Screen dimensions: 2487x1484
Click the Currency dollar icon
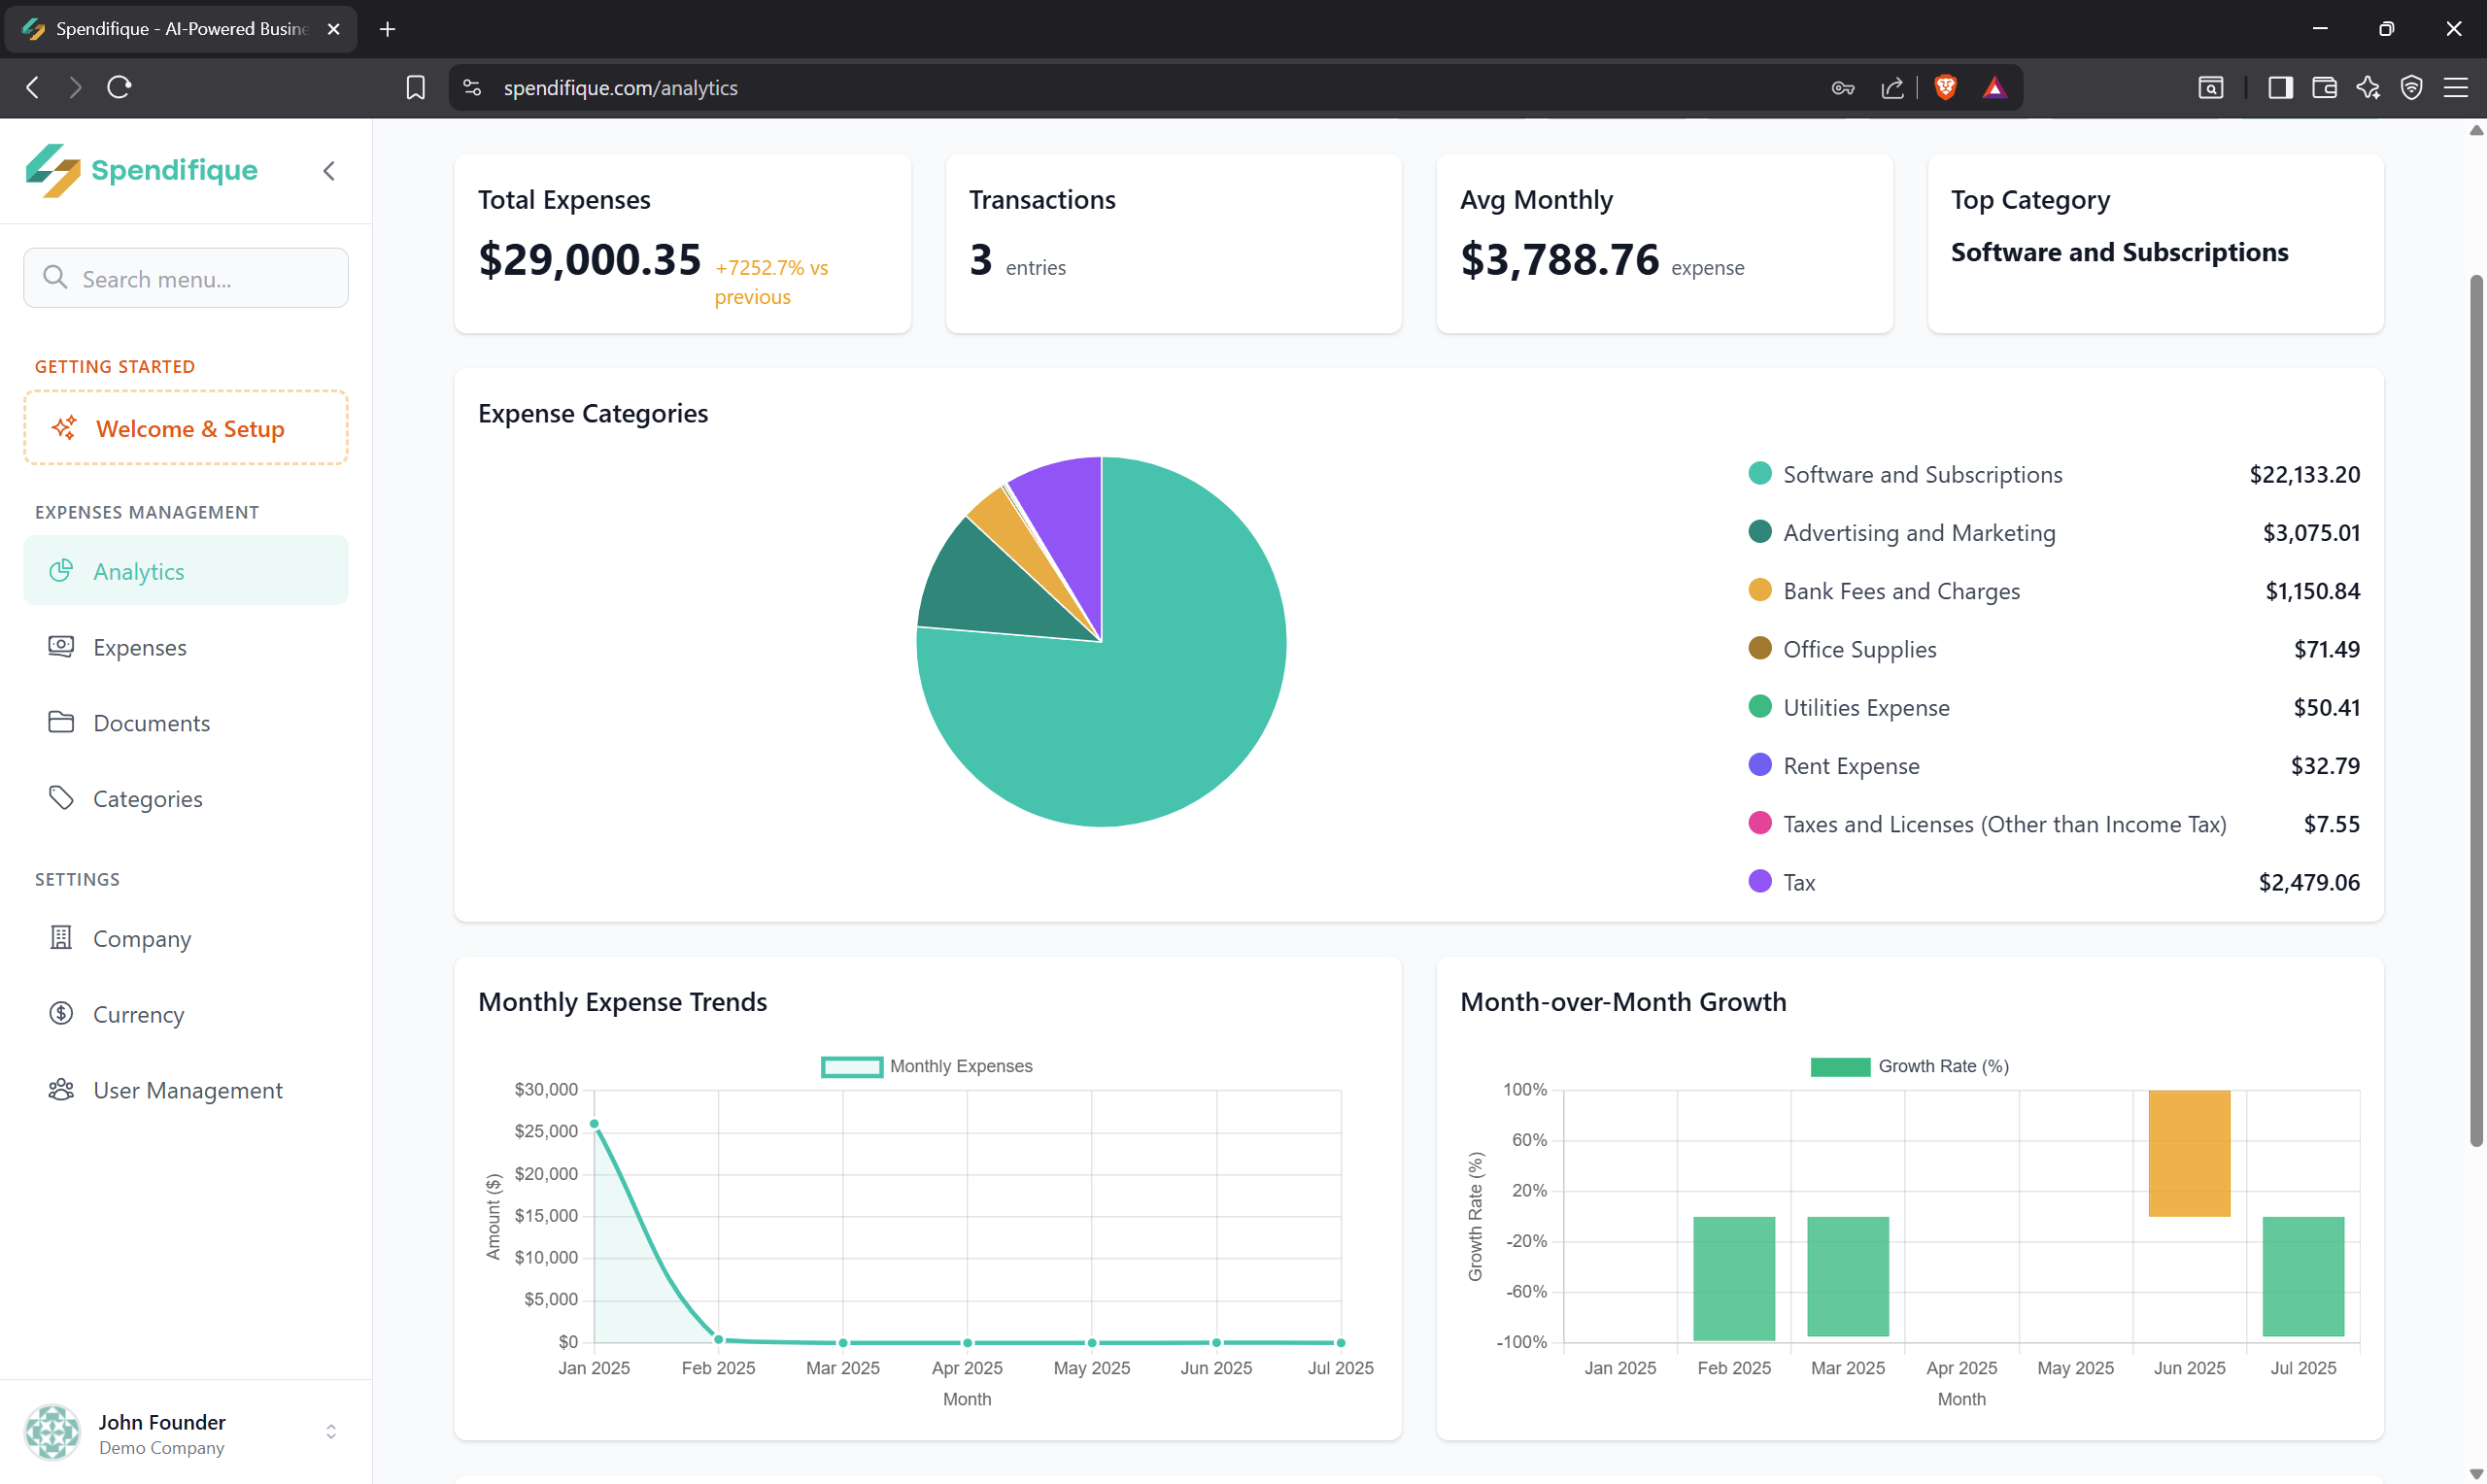click(x=61, y=1013)
